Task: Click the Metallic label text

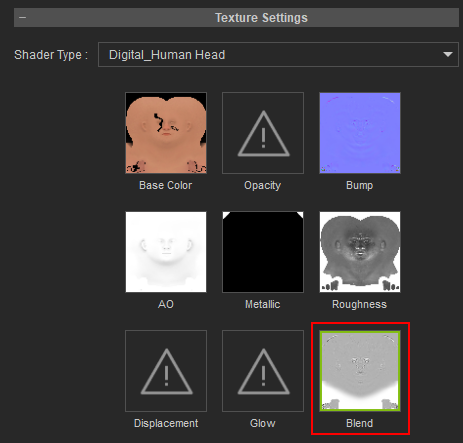Action: [263, 304]
